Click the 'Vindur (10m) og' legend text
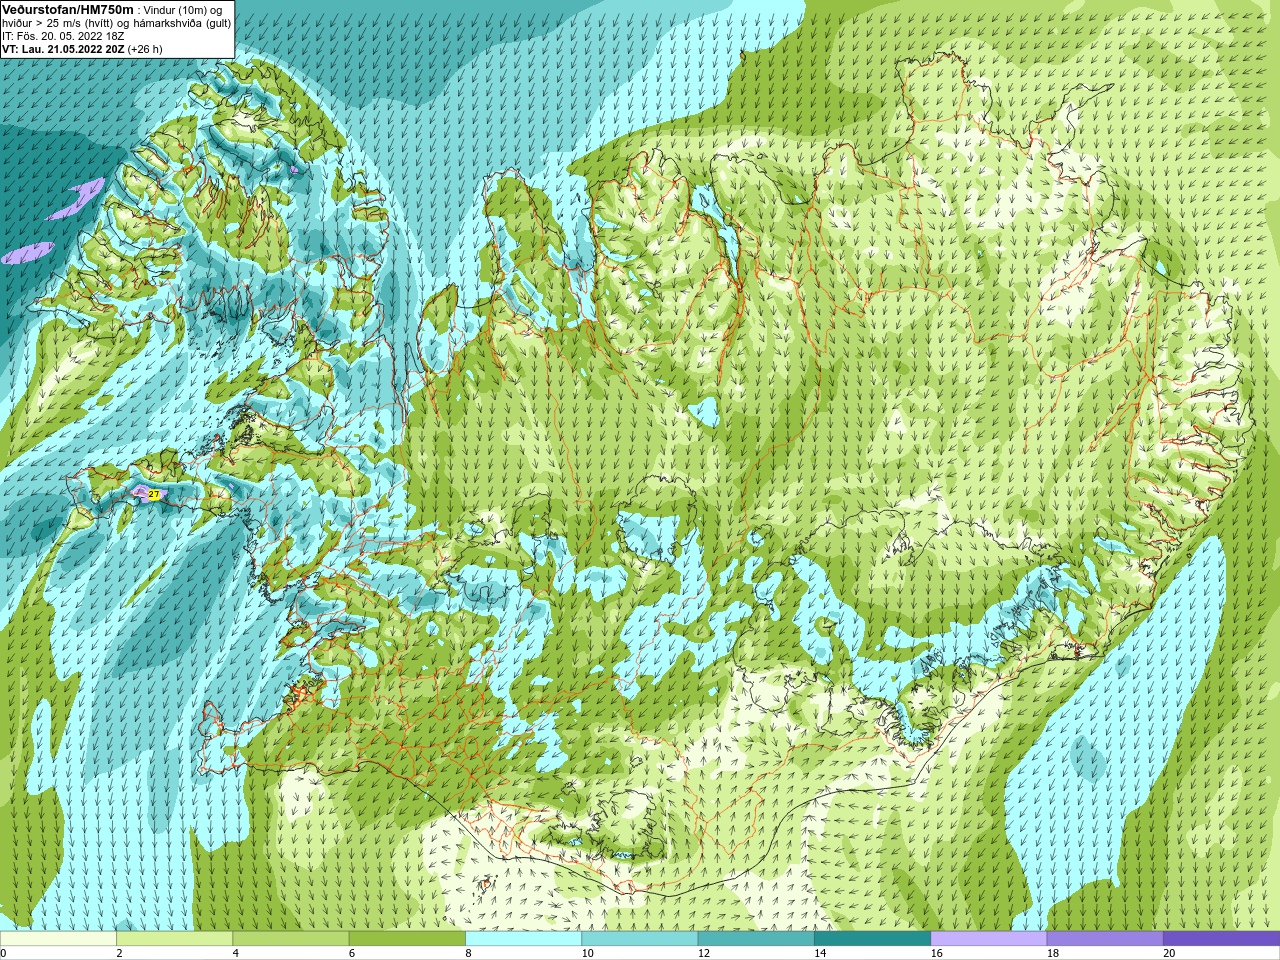The height and width of the screenshot is (960, 1280). coord(183,9)
